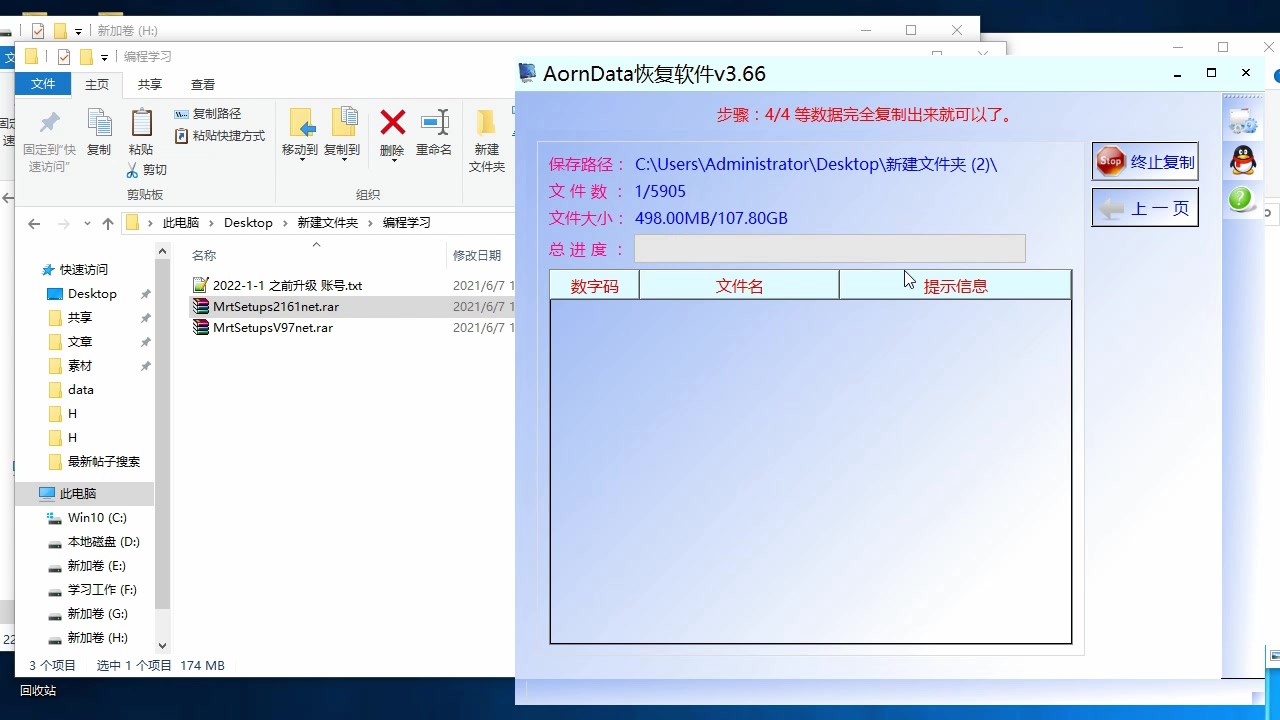Image resolution: width=1280 pixels, height=720 pixels.
Task: Open the quick access toolbar dropdown in 编程学习
Action: pos(104,57)
